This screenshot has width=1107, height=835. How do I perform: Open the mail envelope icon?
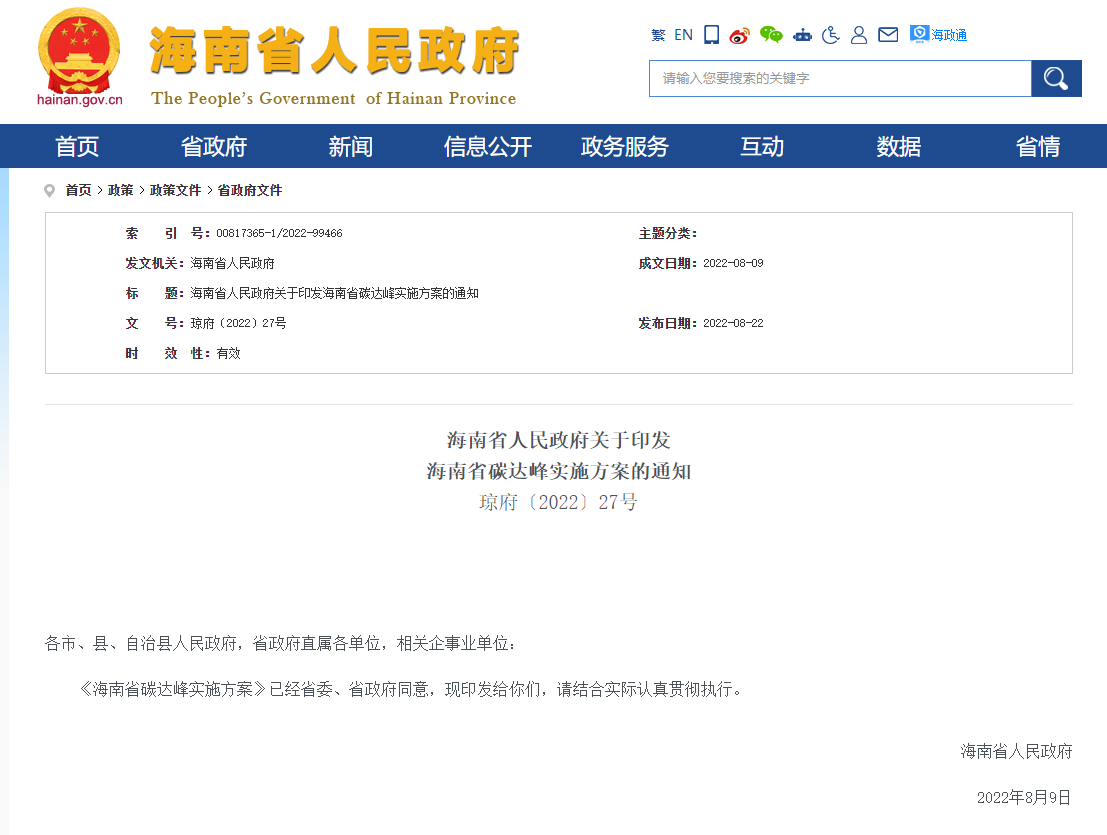(x=887, y=35)
